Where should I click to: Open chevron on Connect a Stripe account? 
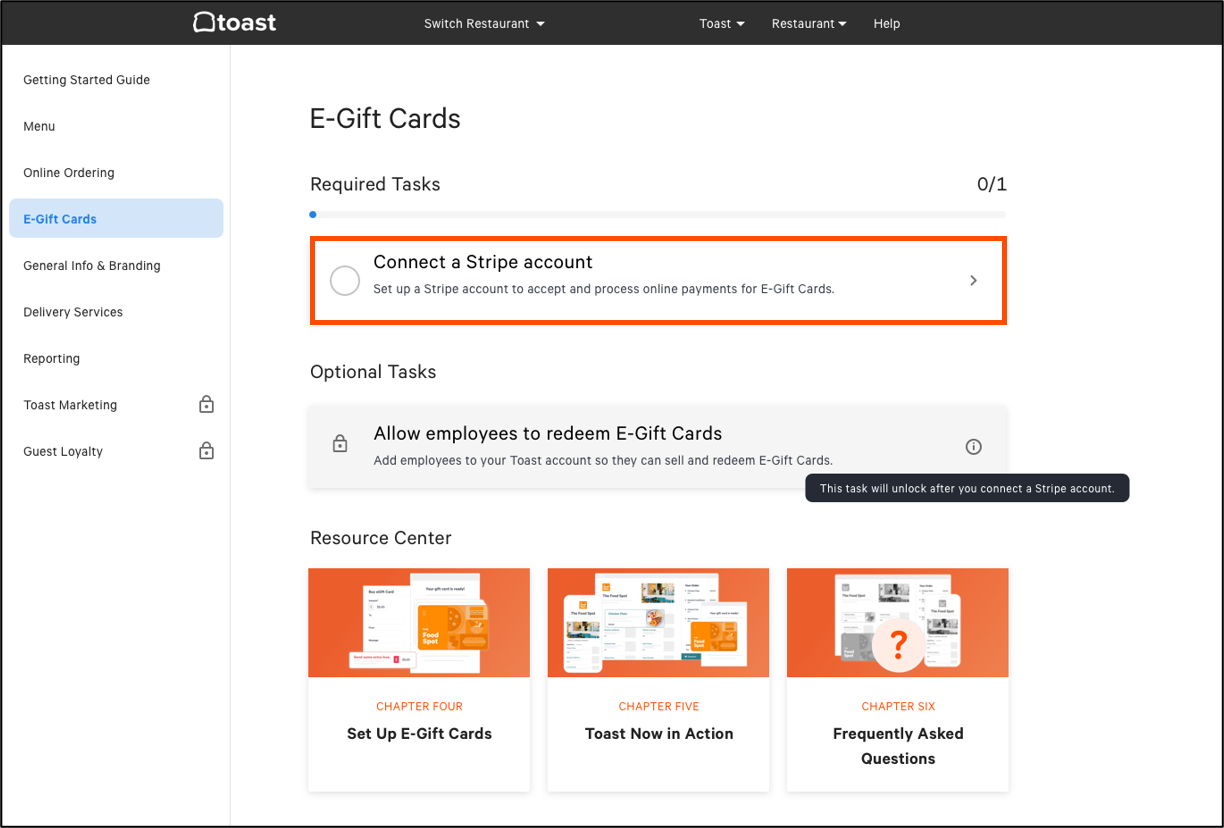pyautogui.click(x=973, y=281)
